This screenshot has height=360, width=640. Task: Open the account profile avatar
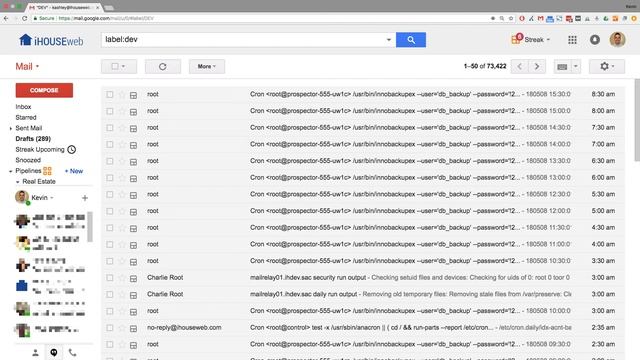[x=617, y=40]
